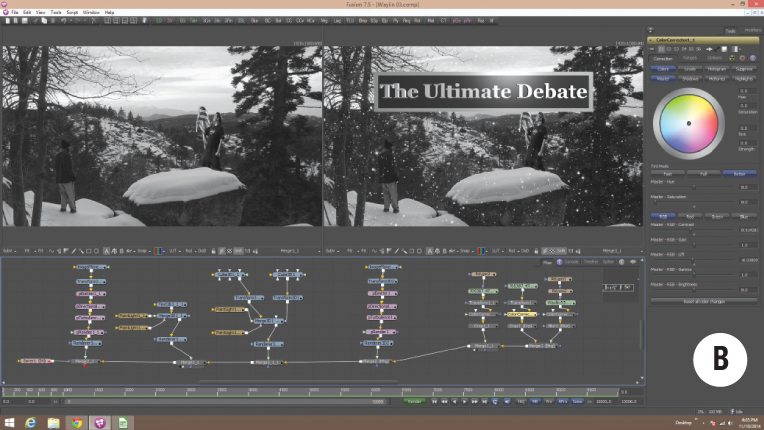Screen dimensions: 764x430
Task: Adjust the Master Hue slider
Action: (x=694, y=187)
